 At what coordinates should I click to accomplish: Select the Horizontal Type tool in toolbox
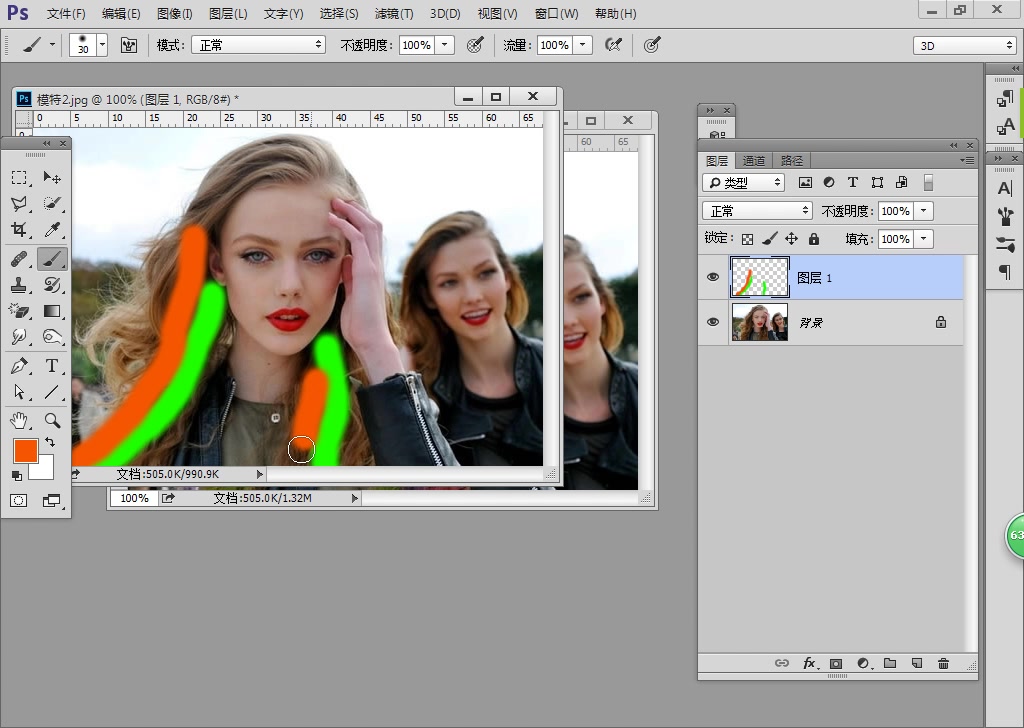pos(52,366)
